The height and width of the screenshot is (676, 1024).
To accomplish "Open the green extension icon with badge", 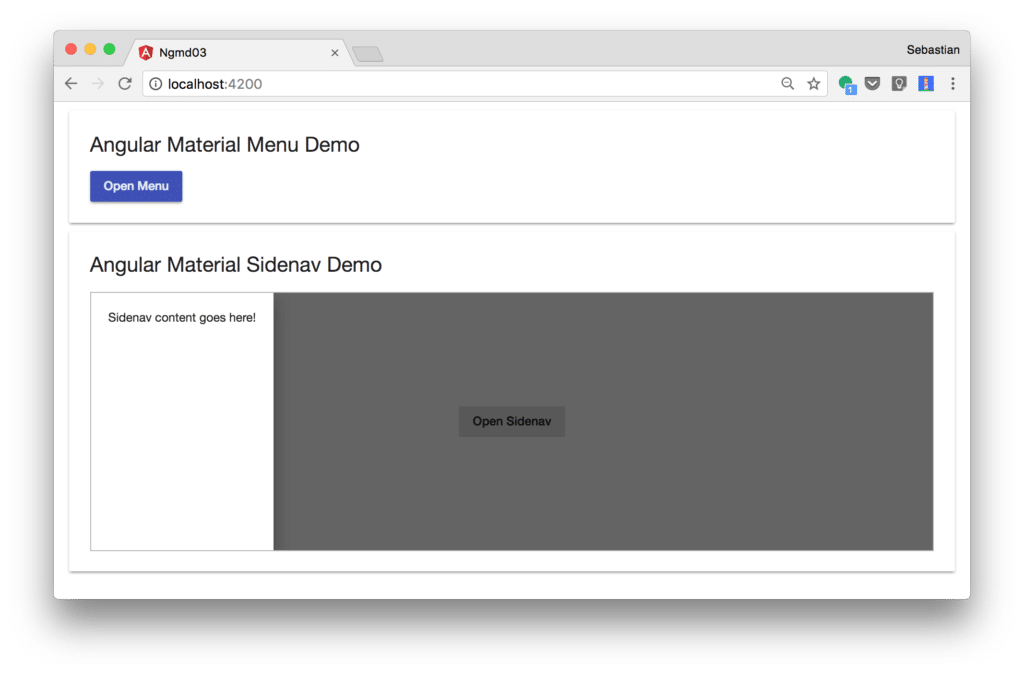I will pos(847,84).
